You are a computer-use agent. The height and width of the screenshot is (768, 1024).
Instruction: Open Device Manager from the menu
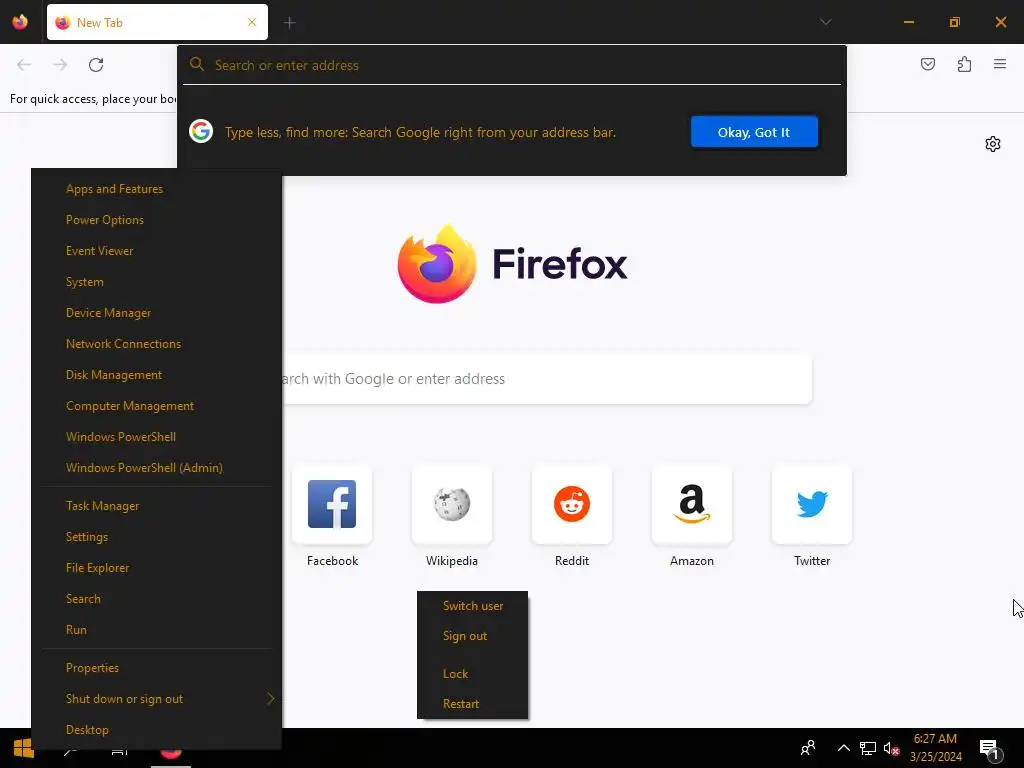[108, 313]
